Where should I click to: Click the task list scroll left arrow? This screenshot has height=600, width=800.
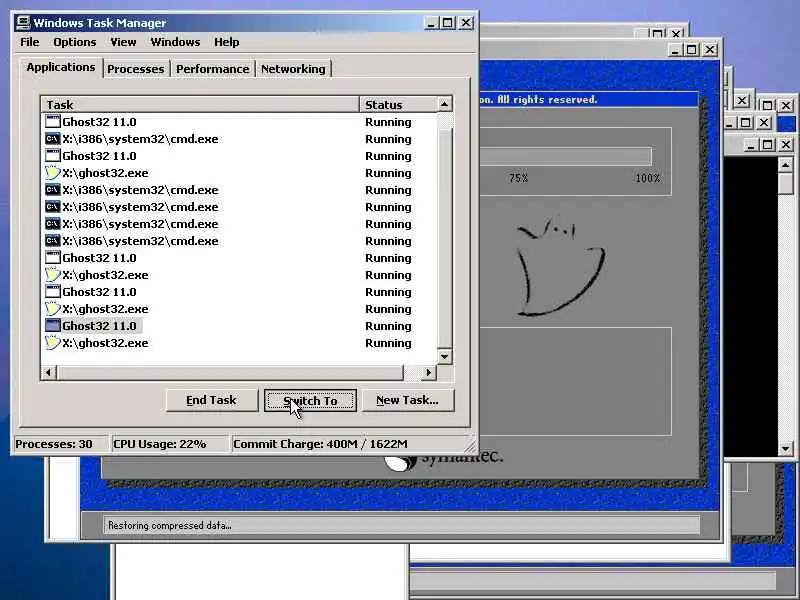[x=49, y=372]
